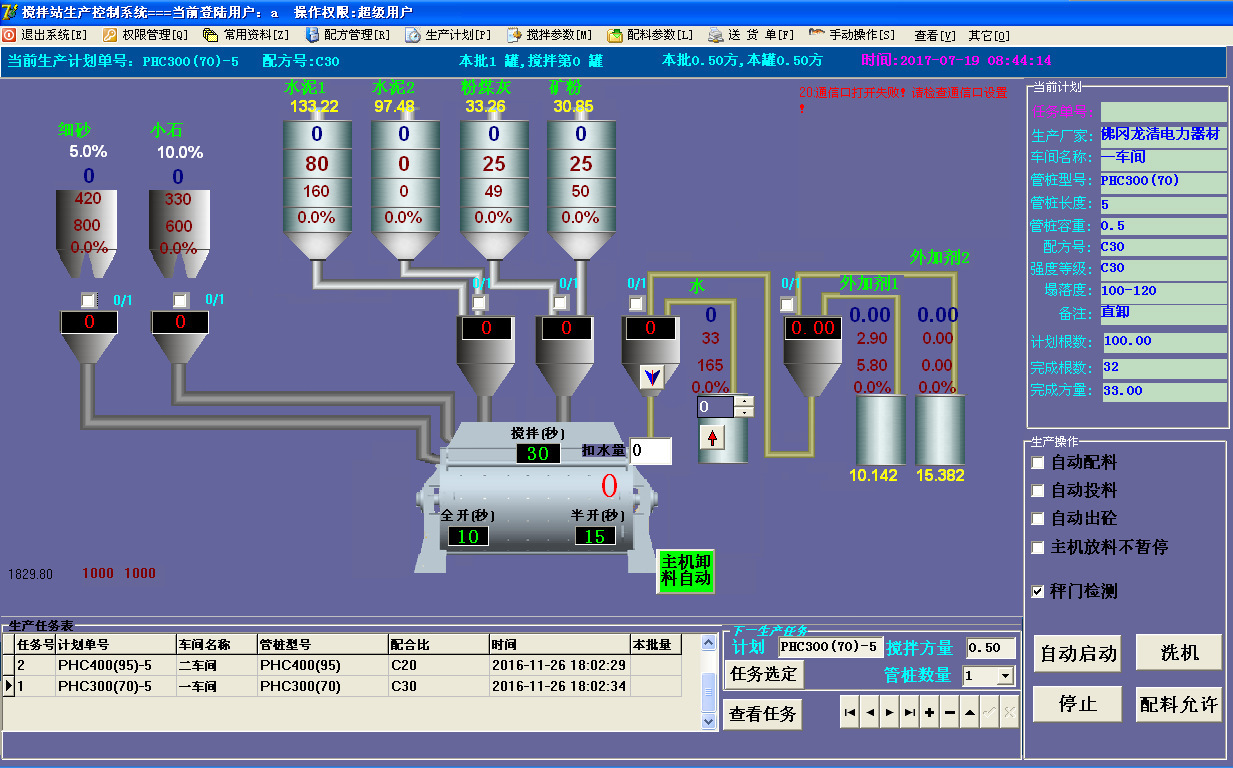Open the 配方管理[R] menu
Viewport: 1233px width, 768px height.
(348, 35)
